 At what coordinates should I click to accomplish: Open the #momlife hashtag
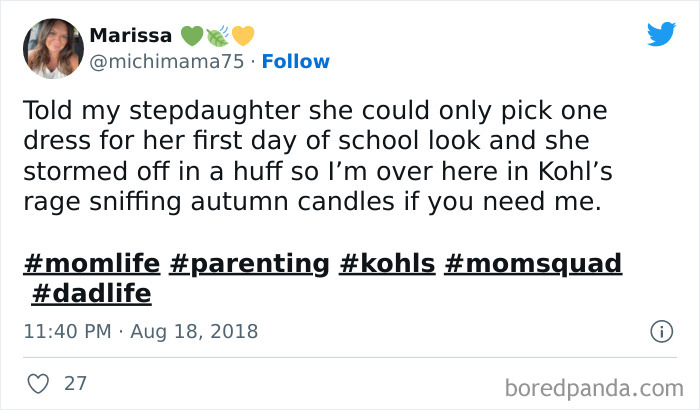tap(91, 263)
